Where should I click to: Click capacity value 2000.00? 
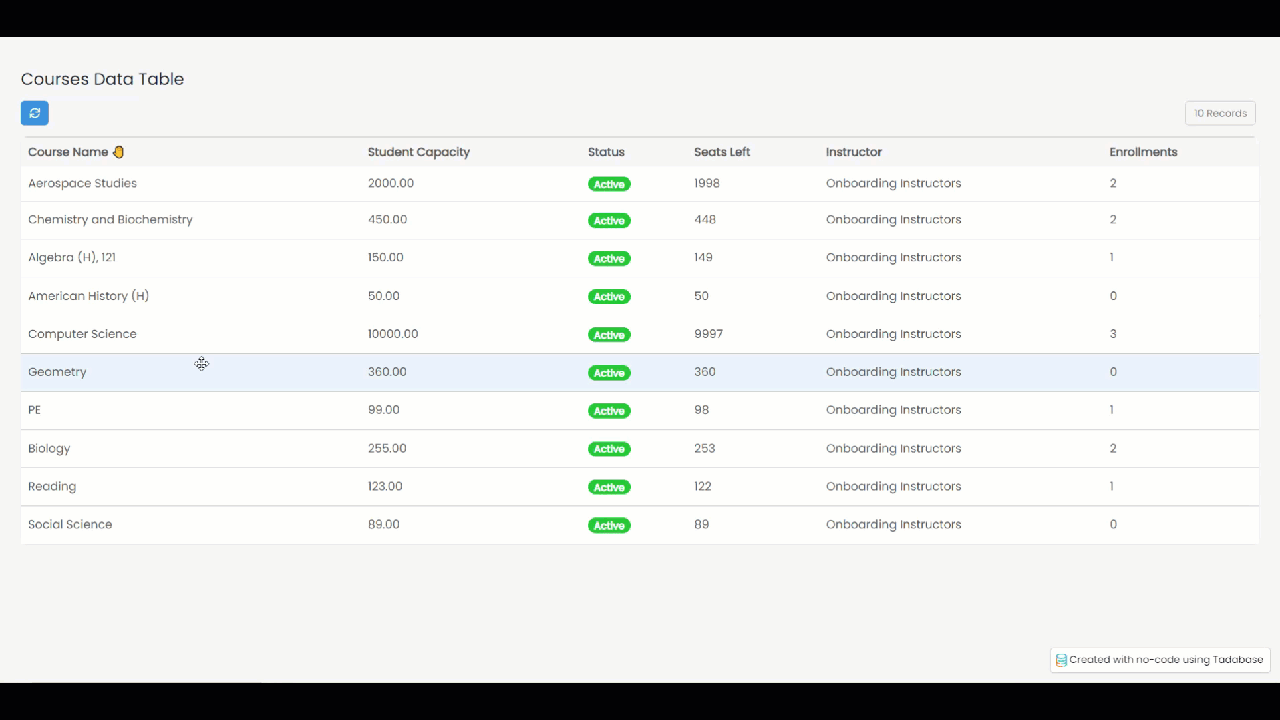click(x=391, y=183)
